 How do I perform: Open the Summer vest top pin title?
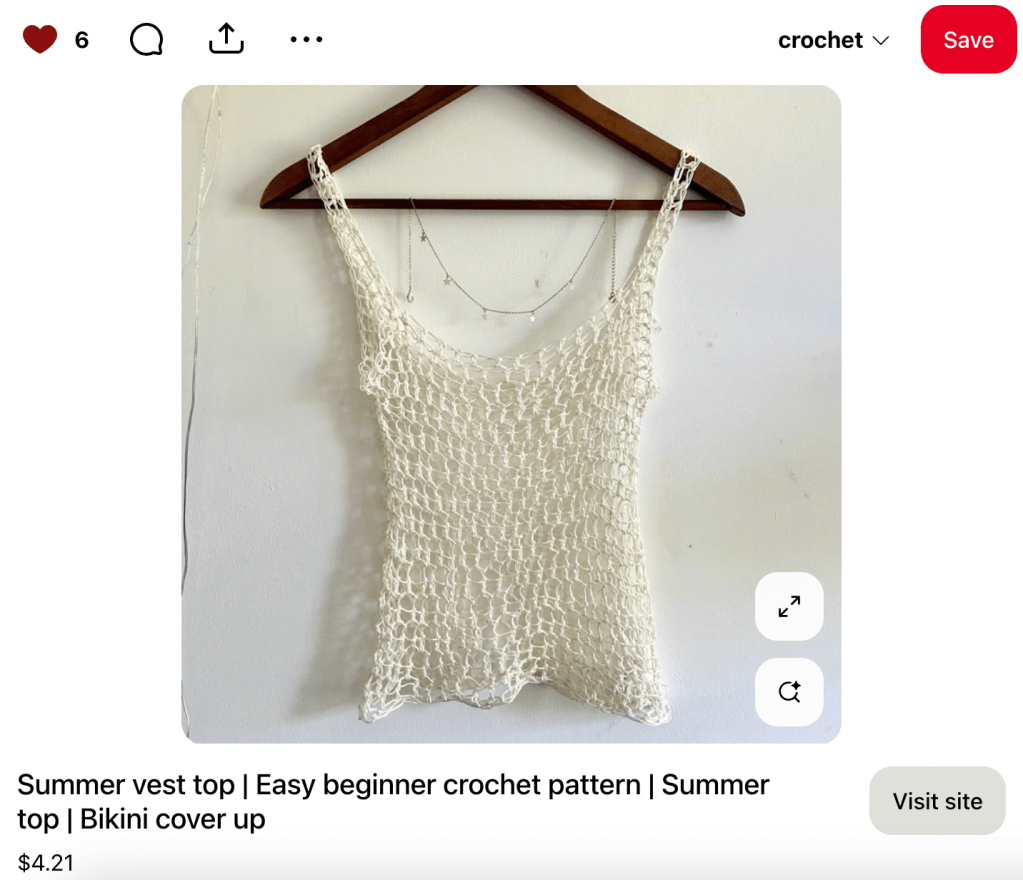click(x=393, y=802)
